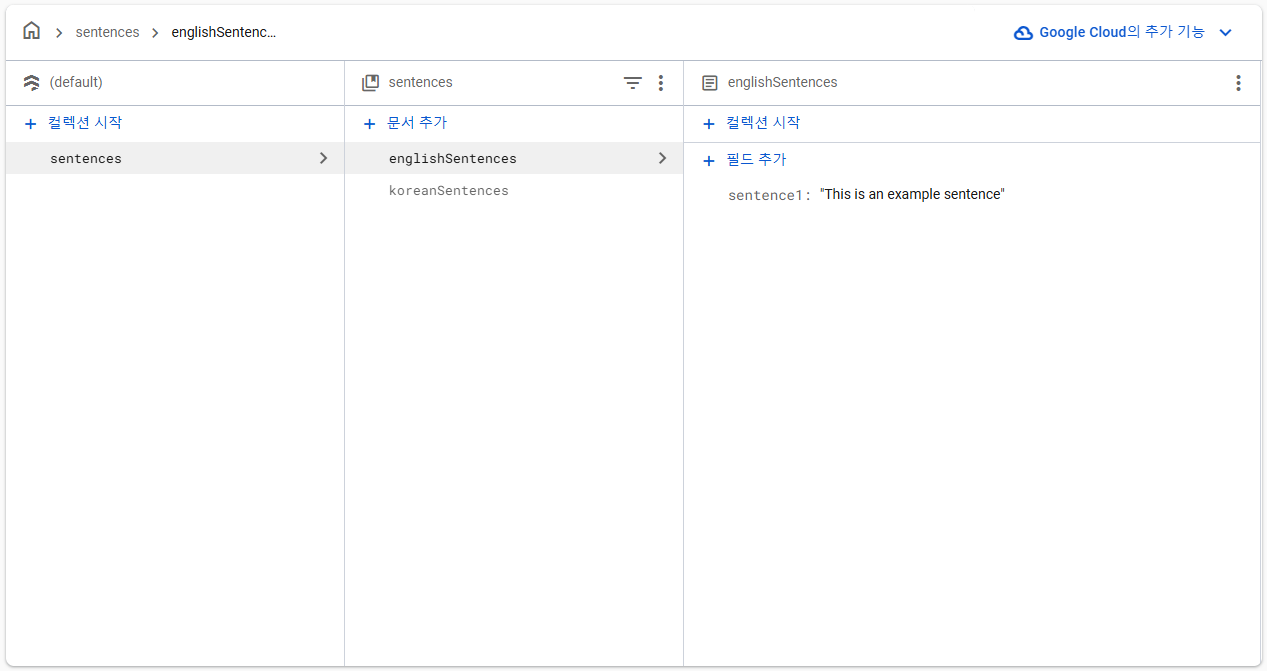Select the sentences collection row

click(175, 158)
